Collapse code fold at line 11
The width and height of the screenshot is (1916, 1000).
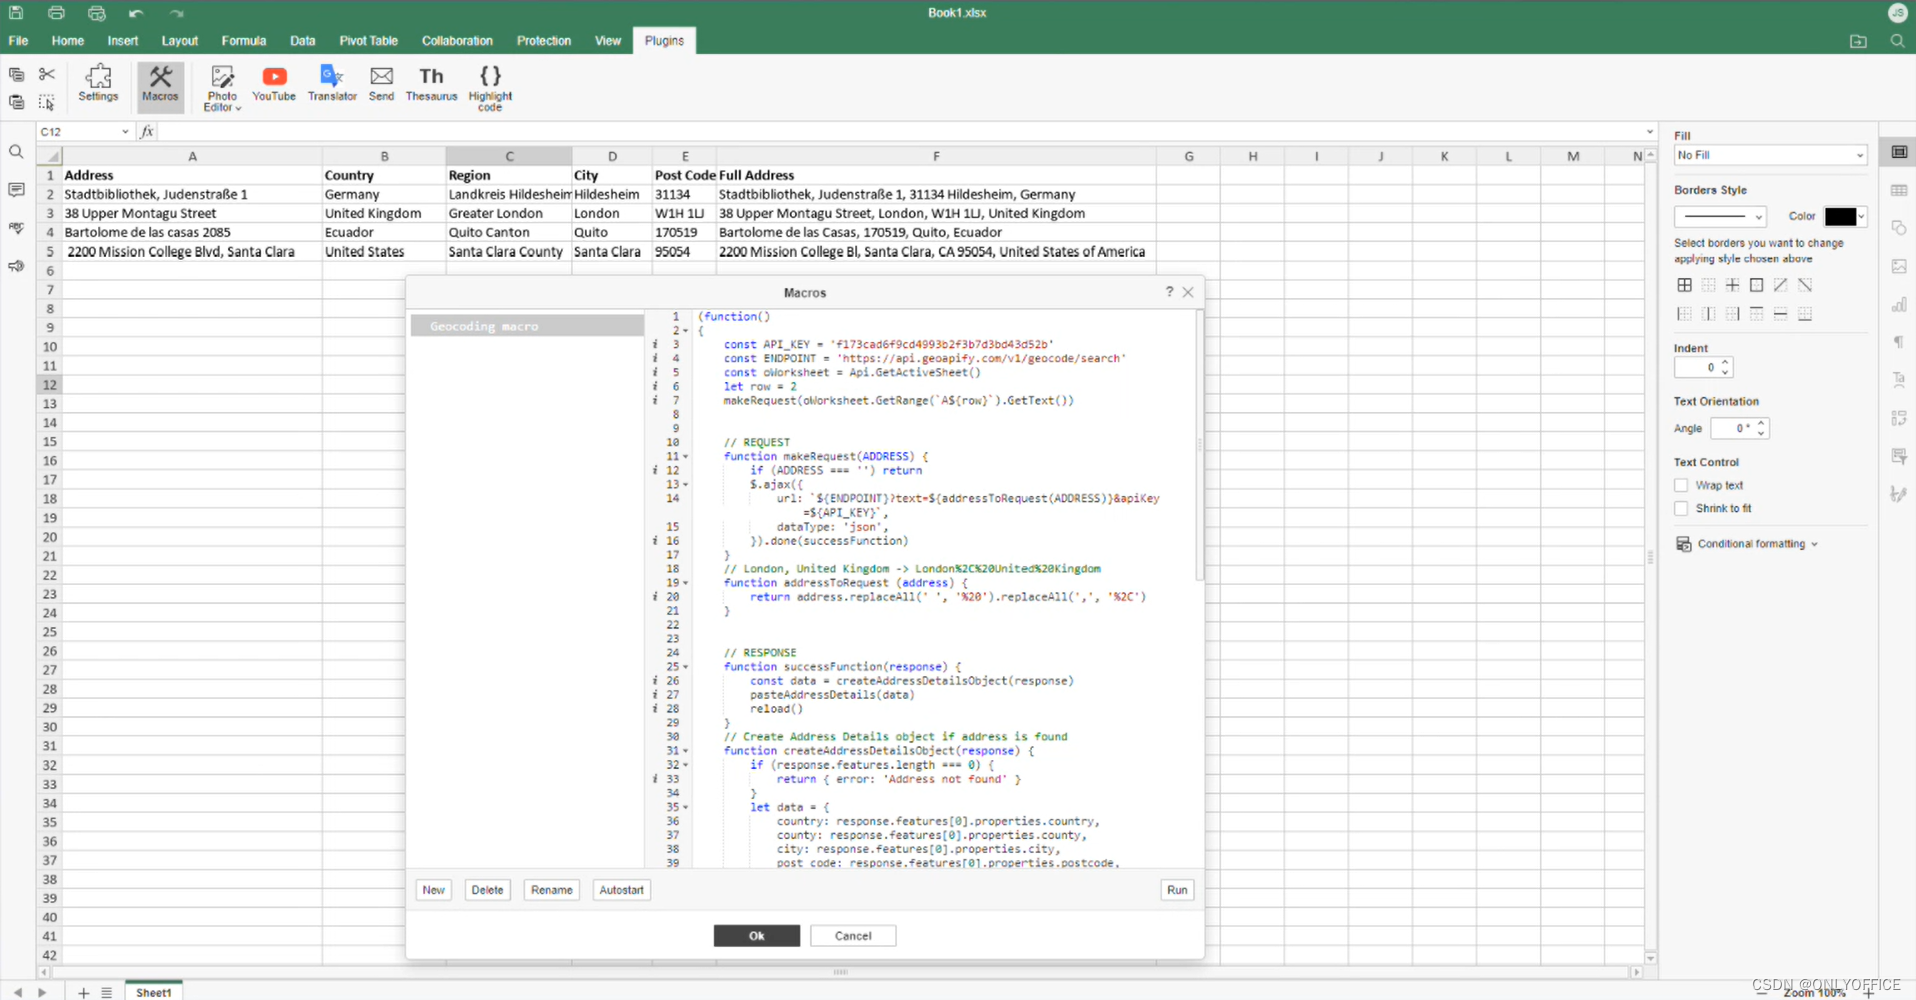[x=685, y=456]
